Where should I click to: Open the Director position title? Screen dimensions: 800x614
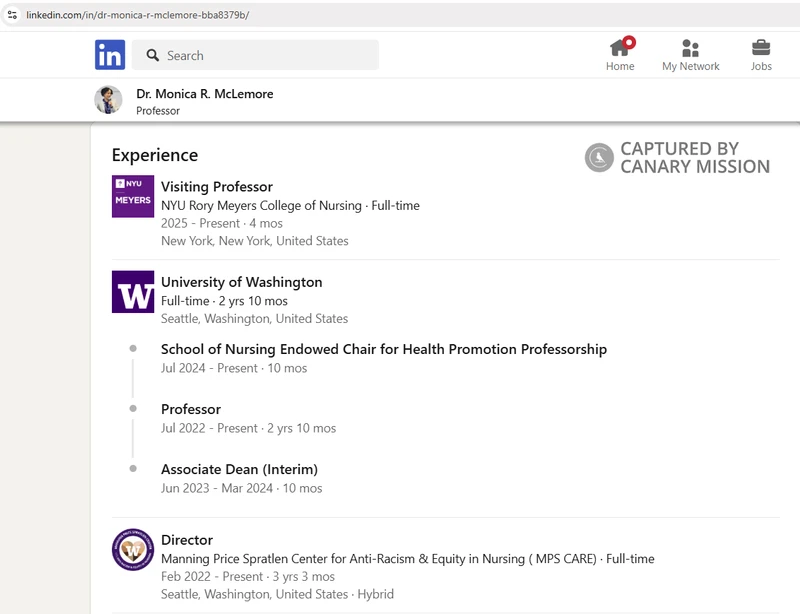187,540
